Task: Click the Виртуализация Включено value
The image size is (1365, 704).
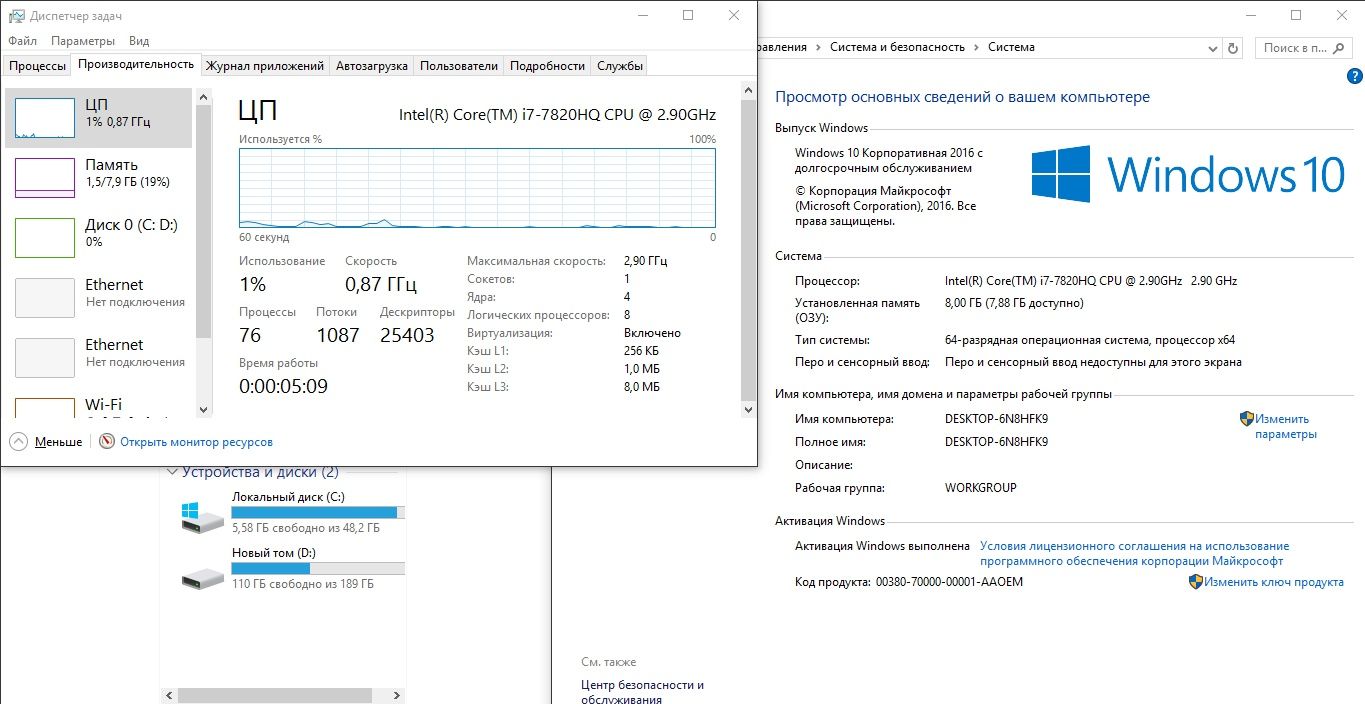Action: click(652, 333)
